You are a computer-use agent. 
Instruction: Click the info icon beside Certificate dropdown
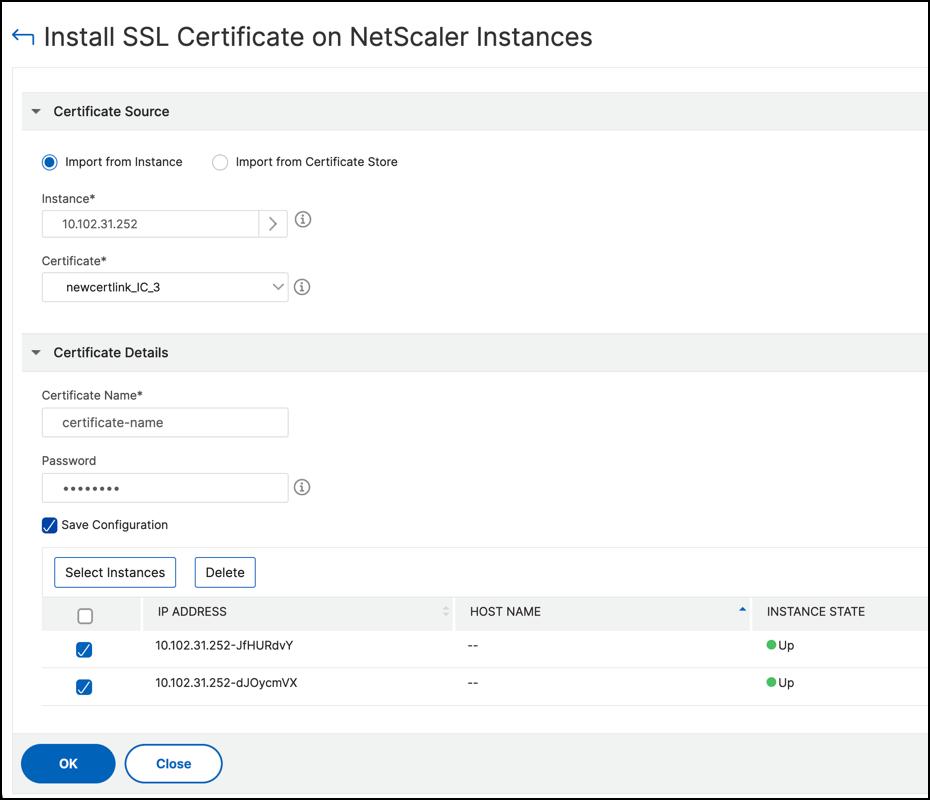[x=302, y=287]
